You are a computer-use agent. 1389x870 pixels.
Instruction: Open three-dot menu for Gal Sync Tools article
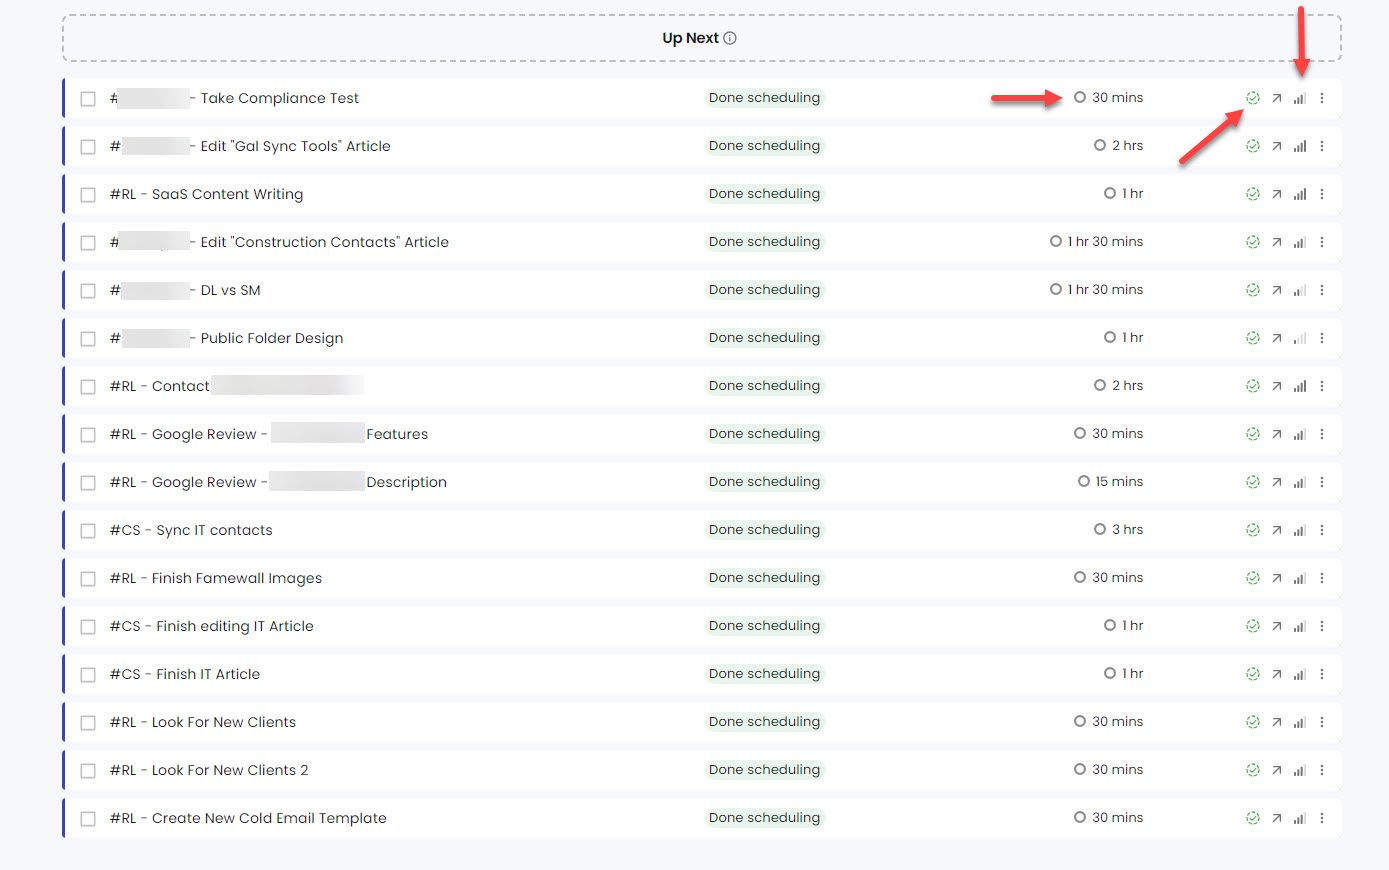click(1322, 146)
